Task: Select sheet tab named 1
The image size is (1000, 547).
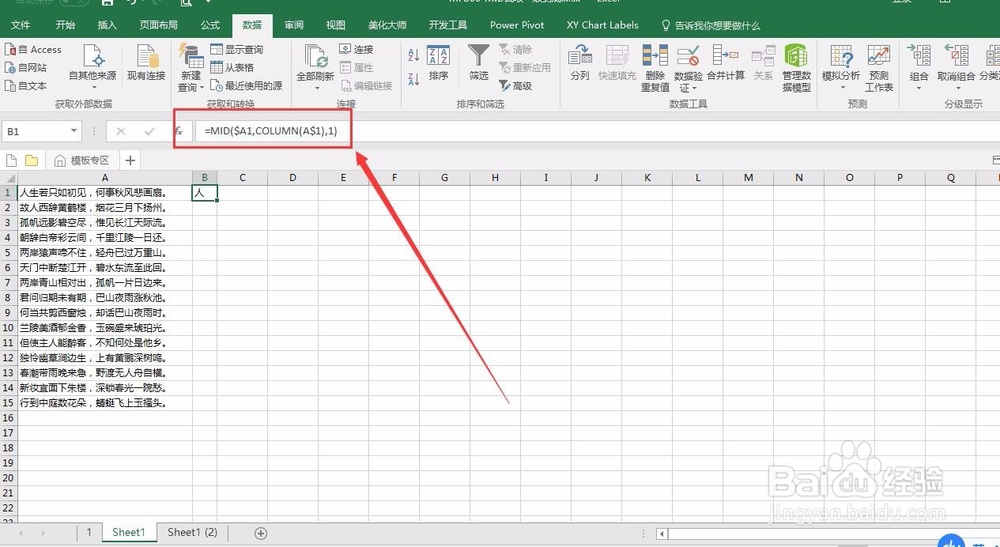Action: [89, 532]
